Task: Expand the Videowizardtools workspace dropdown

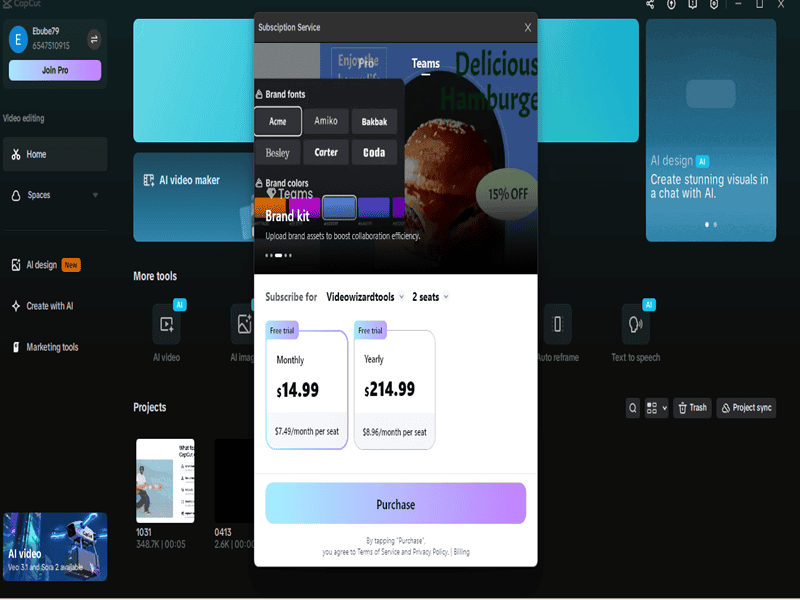Action: coord(366,297)
